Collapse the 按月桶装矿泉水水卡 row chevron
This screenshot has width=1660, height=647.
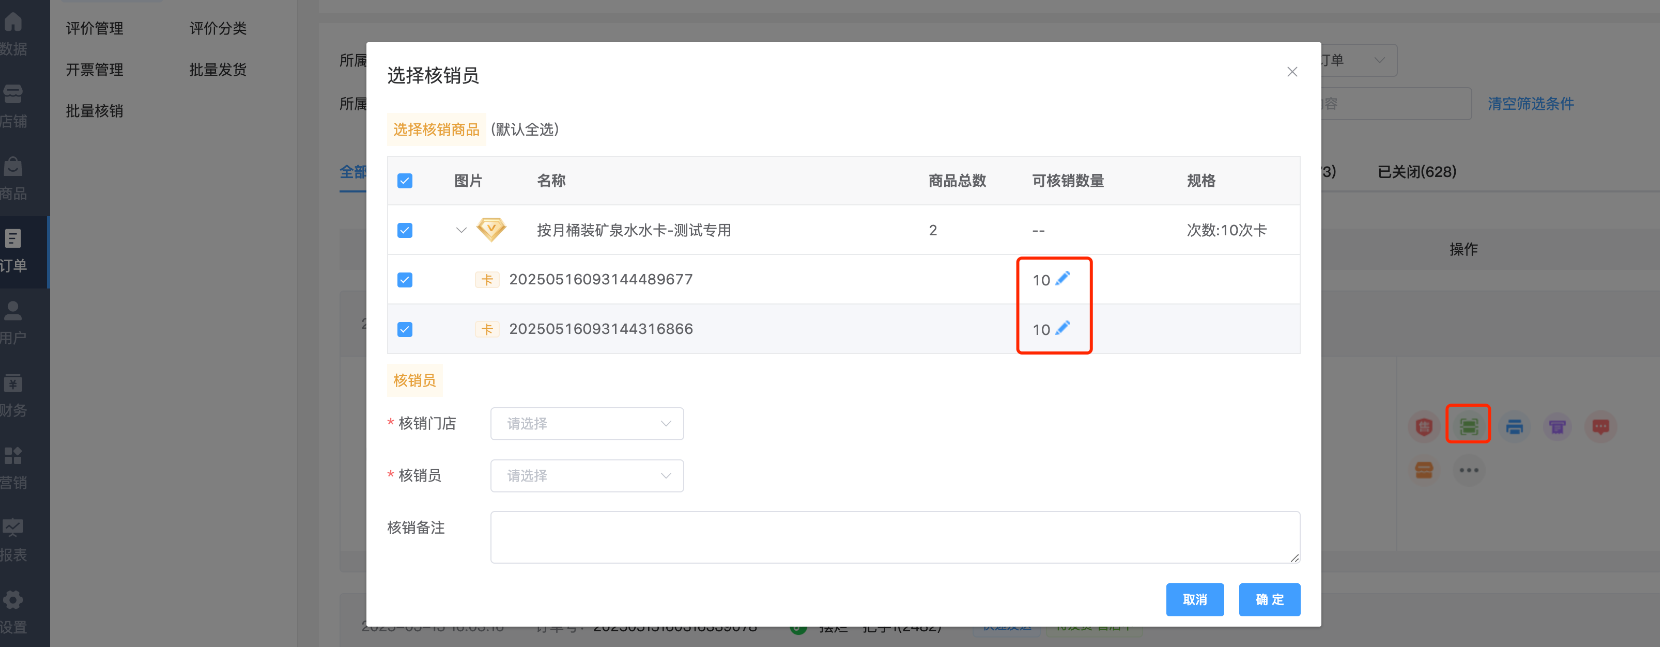point(461,230)
